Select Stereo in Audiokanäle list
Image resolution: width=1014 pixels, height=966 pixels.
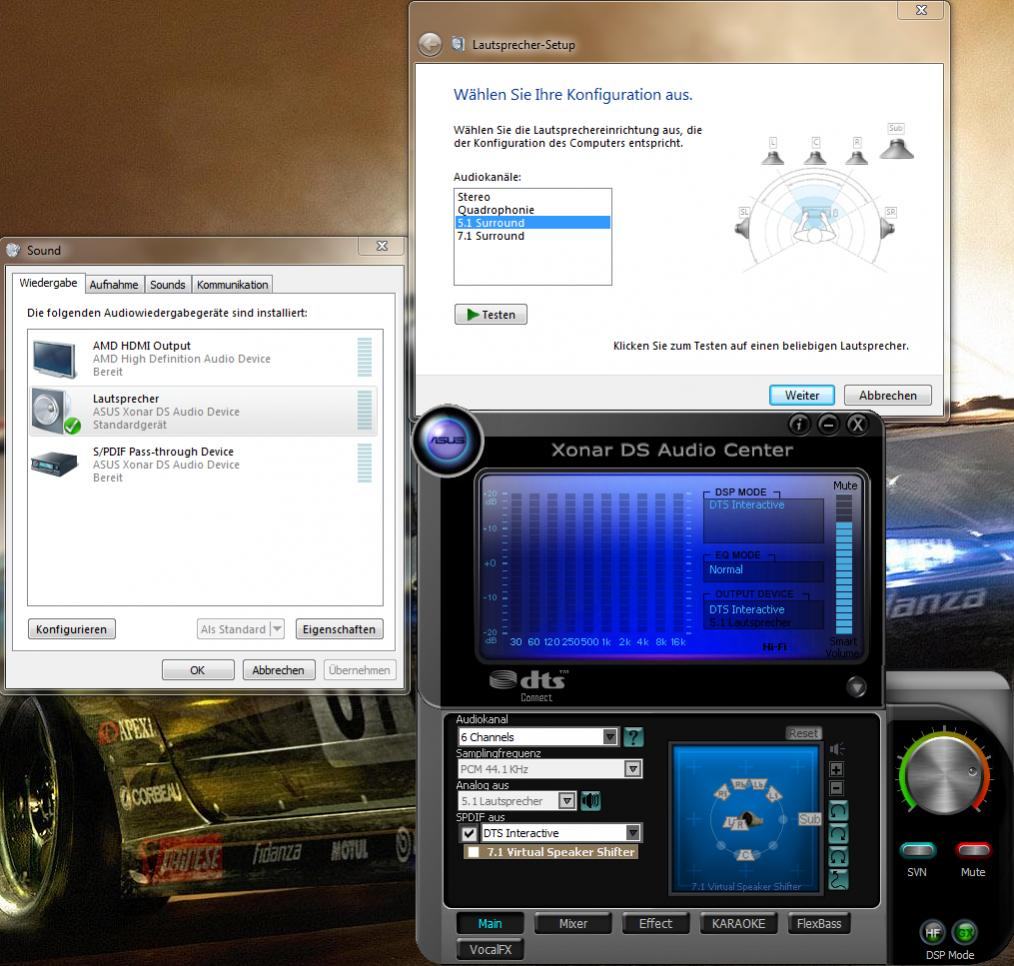click(x=532, y=197)
